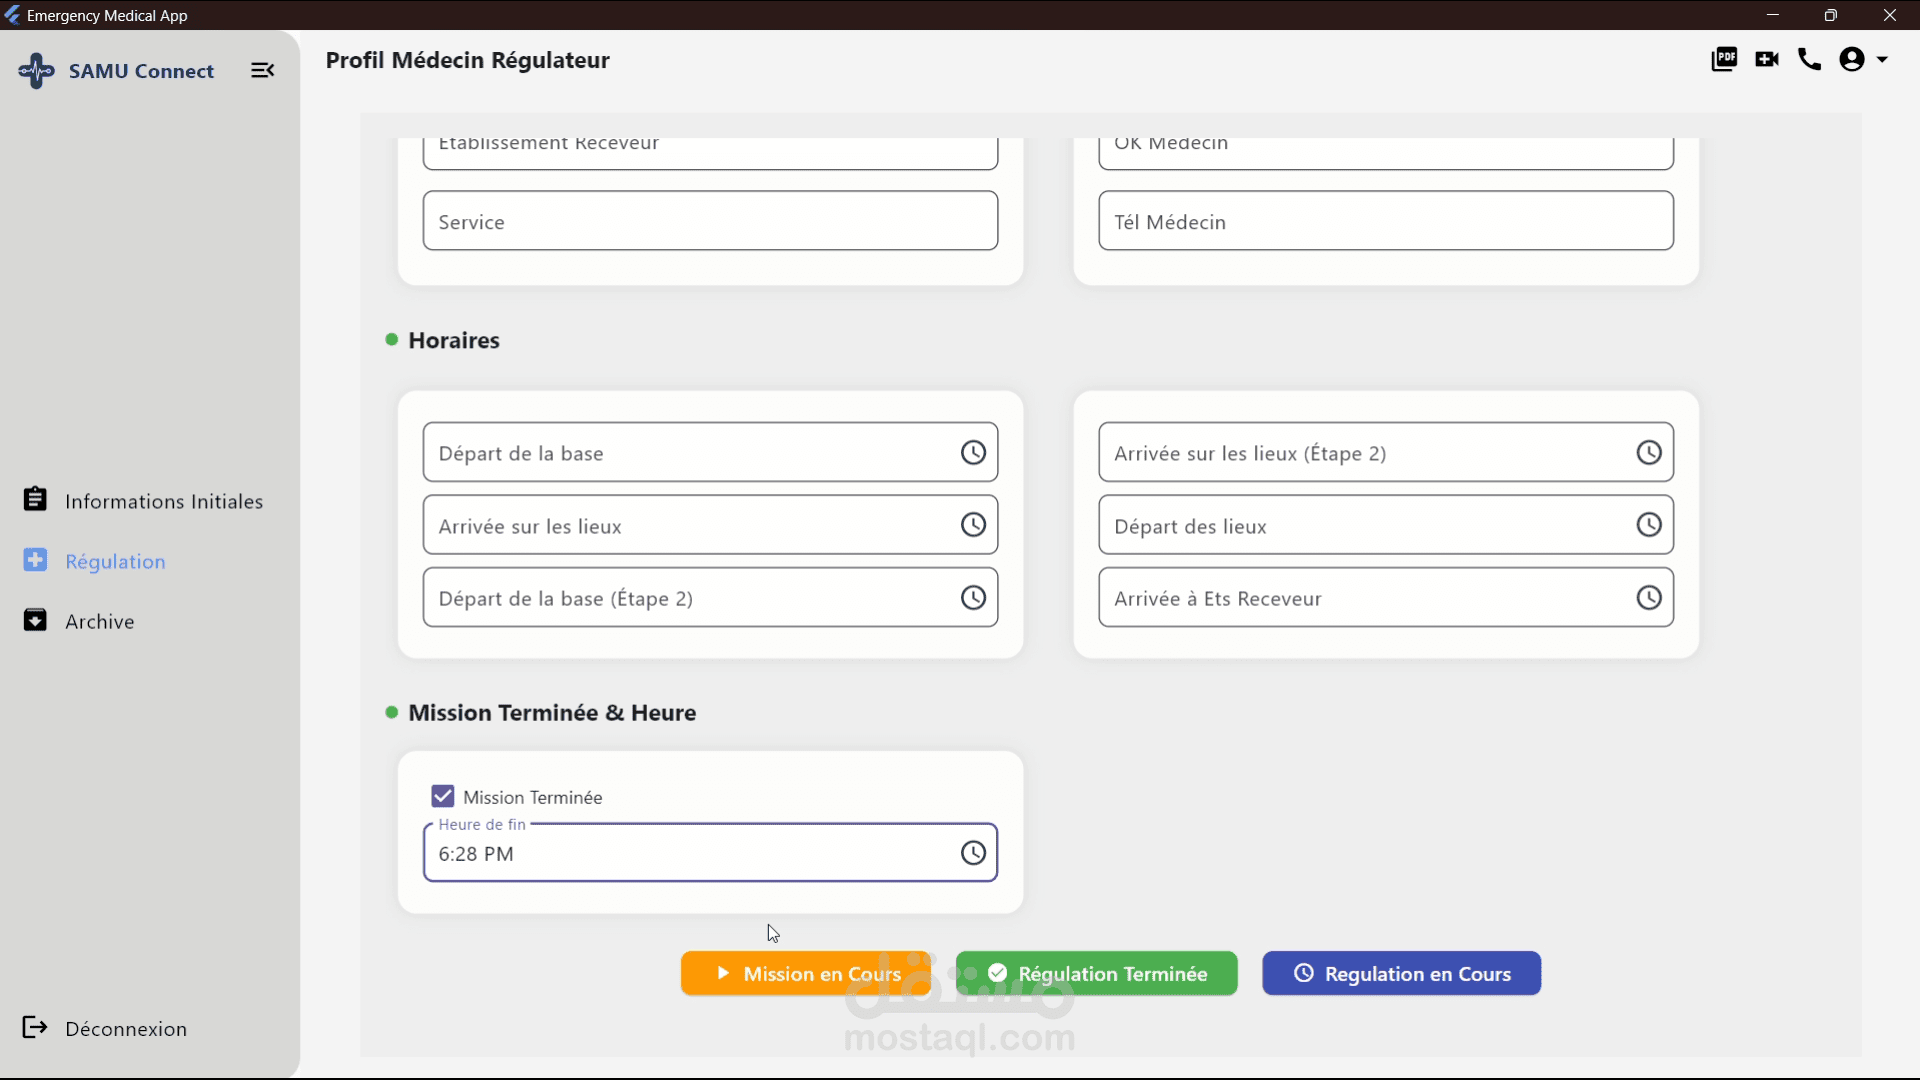Click the SAMU Connect title text
Image resolution: width=1920 pixels, height=1080 pixels.
coord(141,71)
